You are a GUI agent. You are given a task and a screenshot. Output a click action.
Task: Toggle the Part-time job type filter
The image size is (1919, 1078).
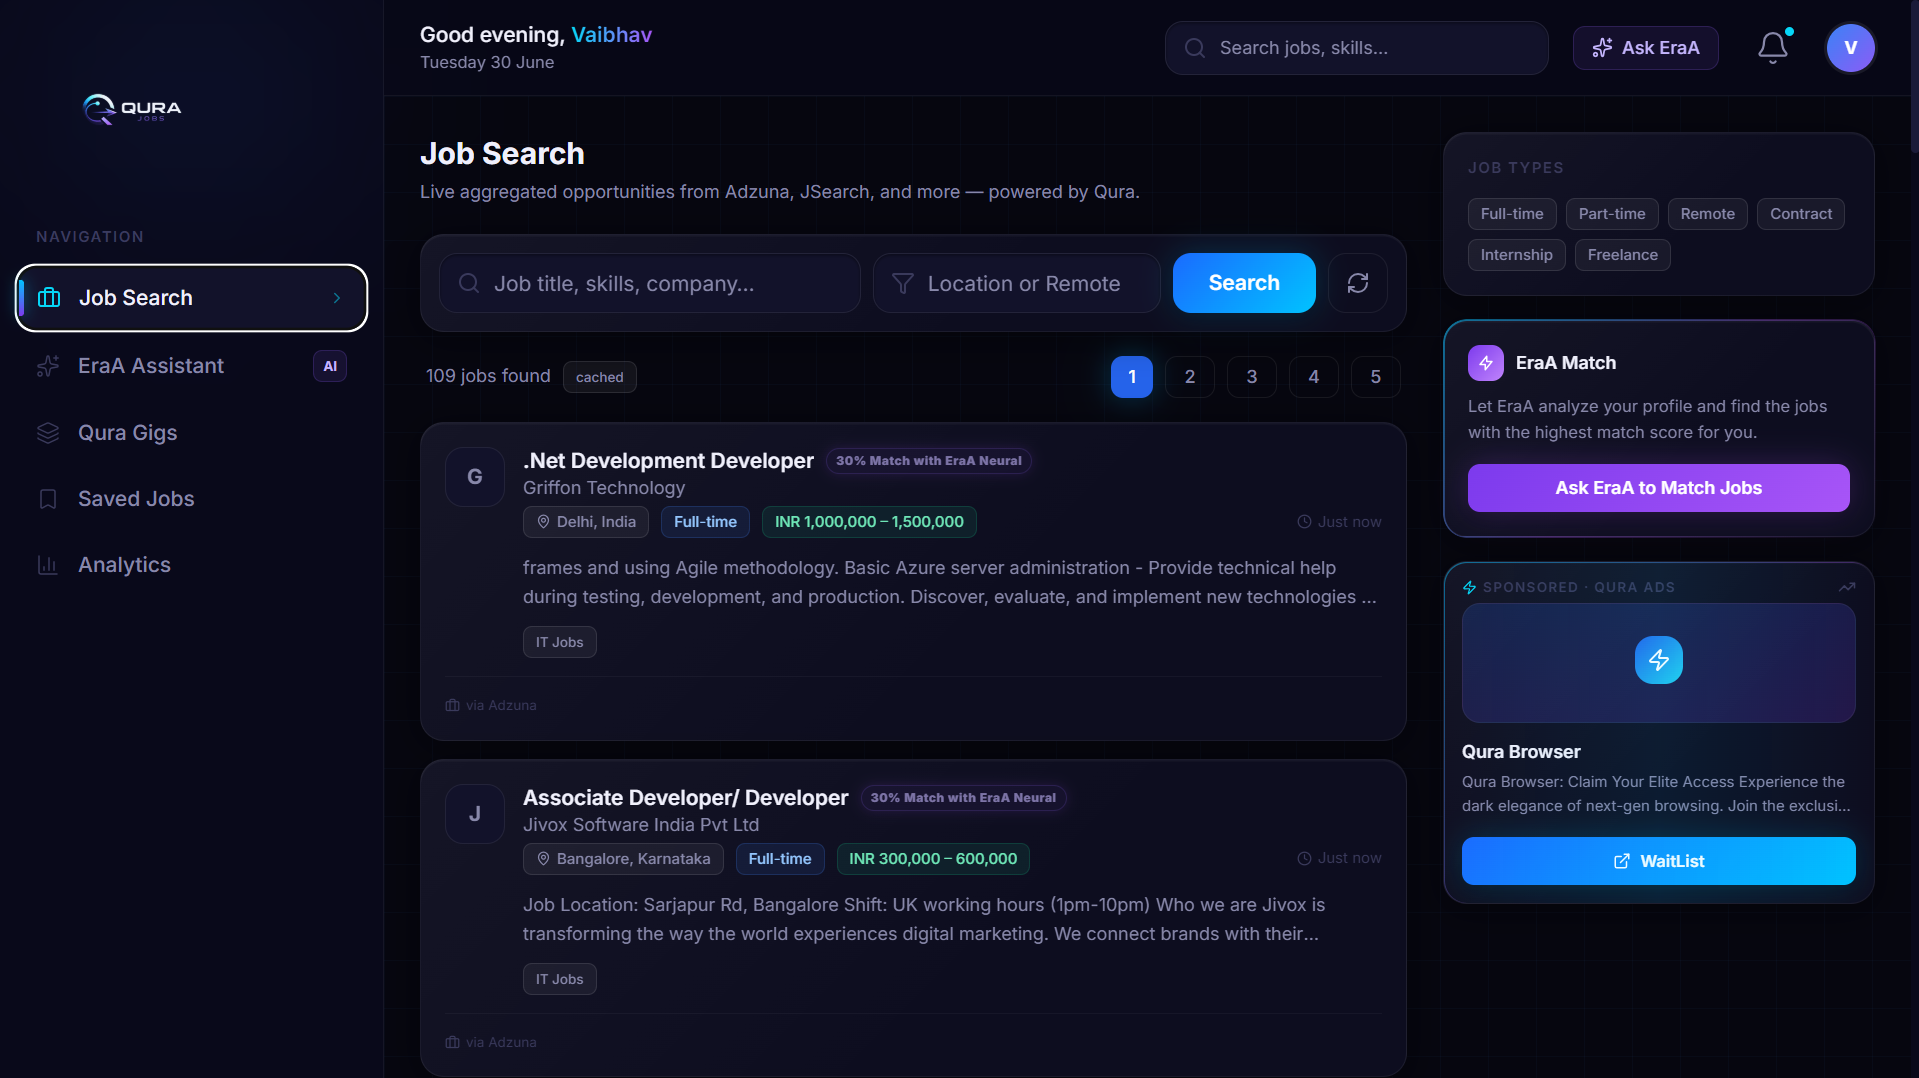point(1611,214)
